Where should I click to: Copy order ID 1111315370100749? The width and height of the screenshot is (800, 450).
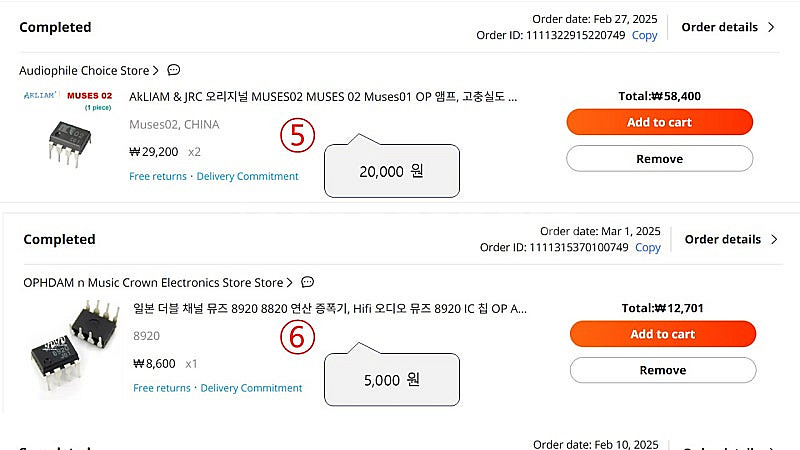[x=648, y=247]
